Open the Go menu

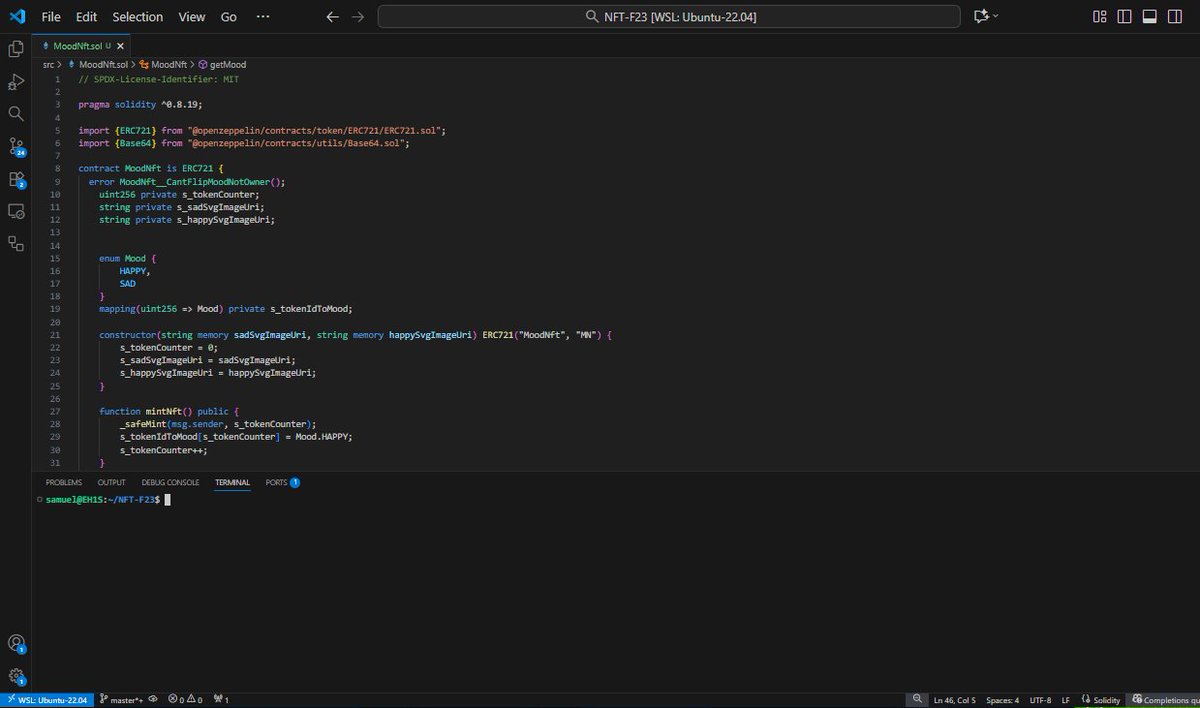pos(229,17)
